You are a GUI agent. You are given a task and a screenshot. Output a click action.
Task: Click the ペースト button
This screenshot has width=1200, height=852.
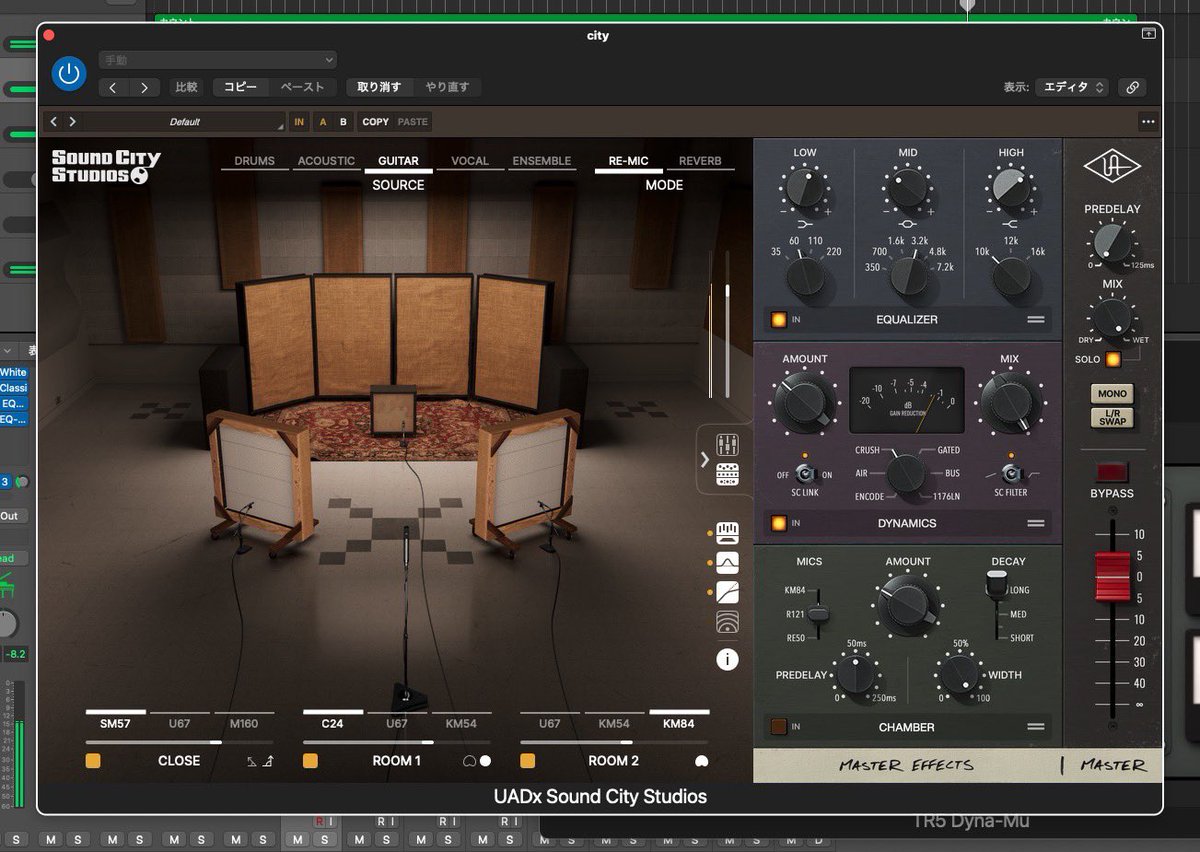point(302,87)
